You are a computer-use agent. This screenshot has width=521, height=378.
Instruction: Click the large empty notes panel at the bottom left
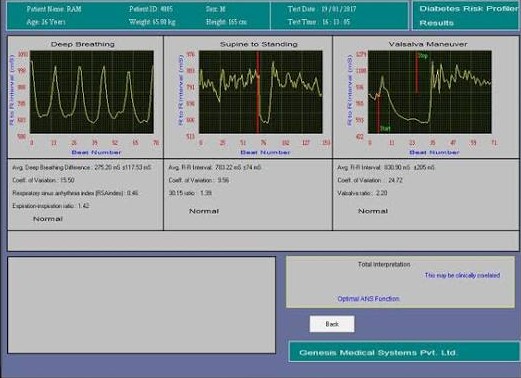(142, 305)
